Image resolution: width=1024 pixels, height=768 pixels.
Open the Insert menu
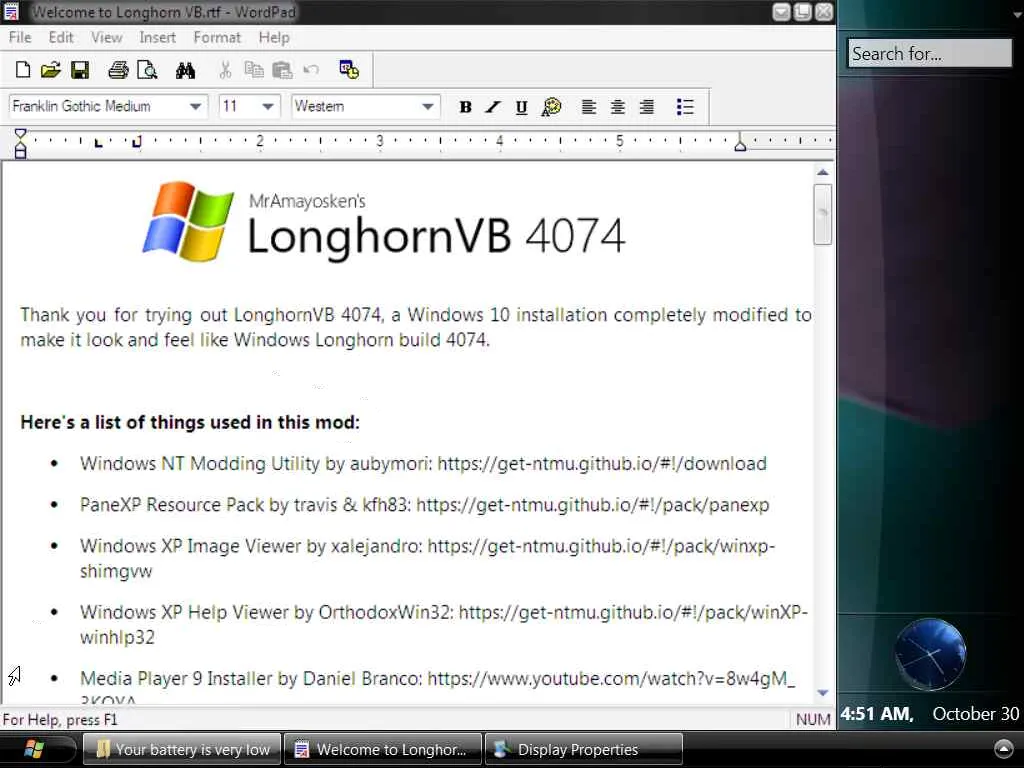pos(157,38)
